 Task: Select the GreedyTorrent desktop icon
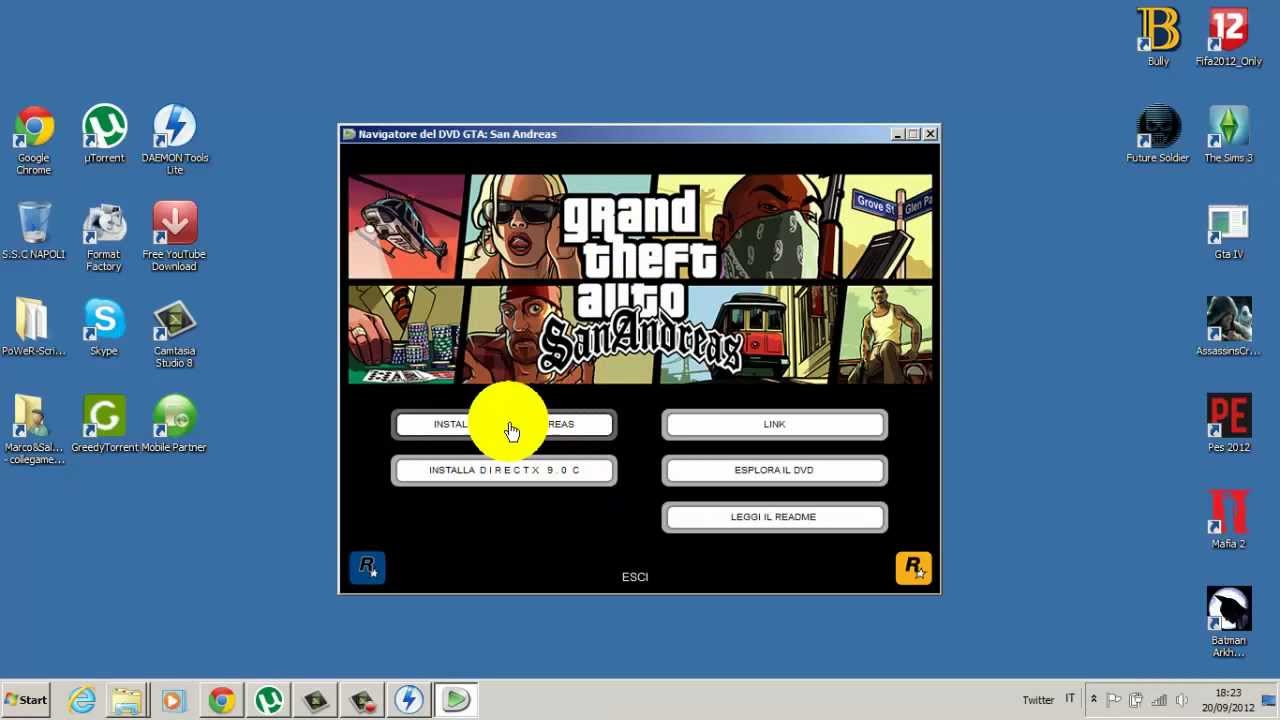(x=104, y=424)
